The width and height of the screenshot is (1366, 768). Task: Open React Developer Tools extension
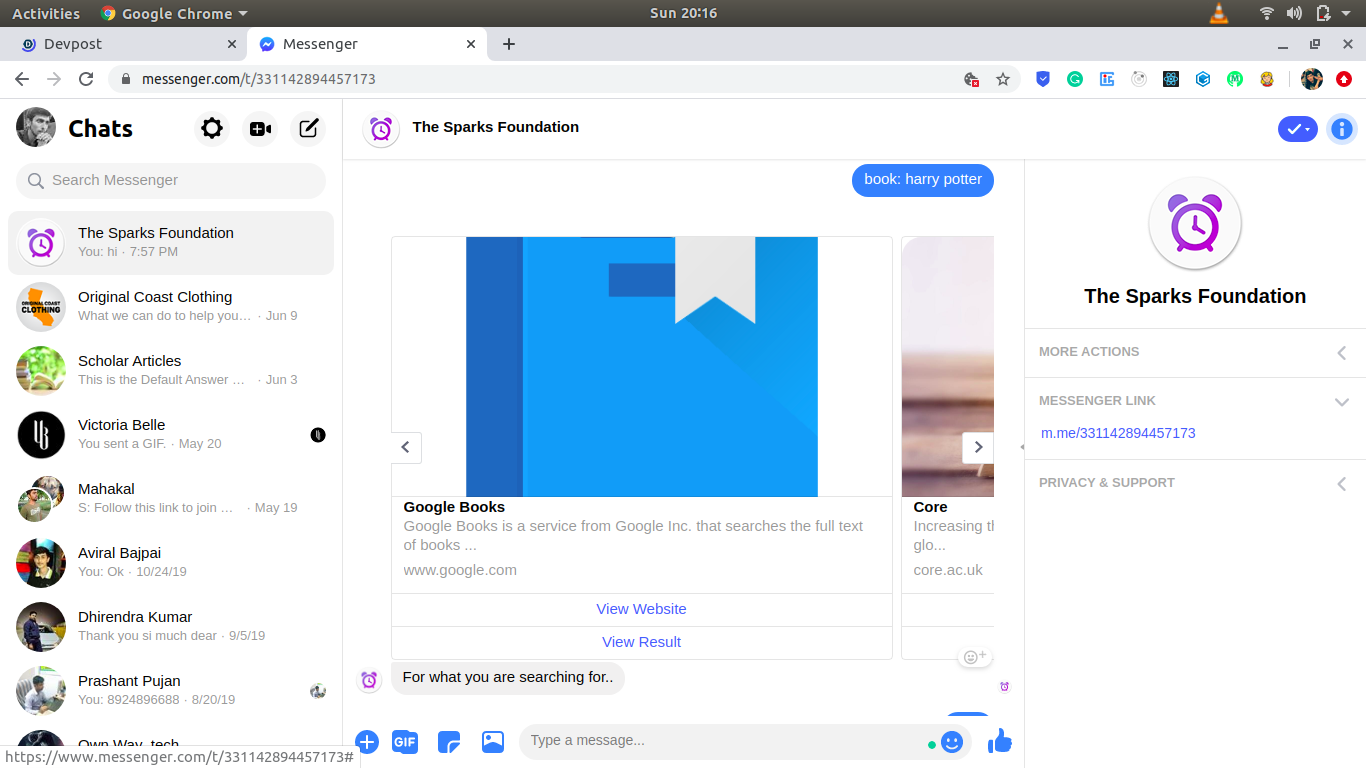(1171, 79)
